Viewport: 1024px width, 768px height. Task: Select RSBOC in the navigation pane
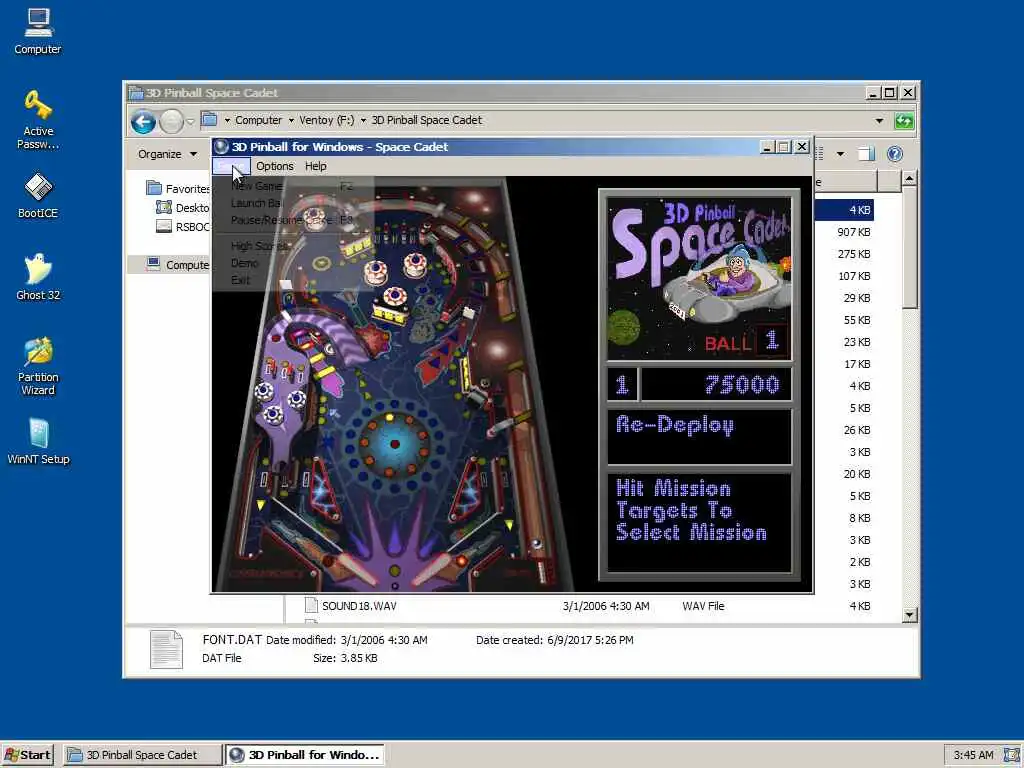(193, 227)
